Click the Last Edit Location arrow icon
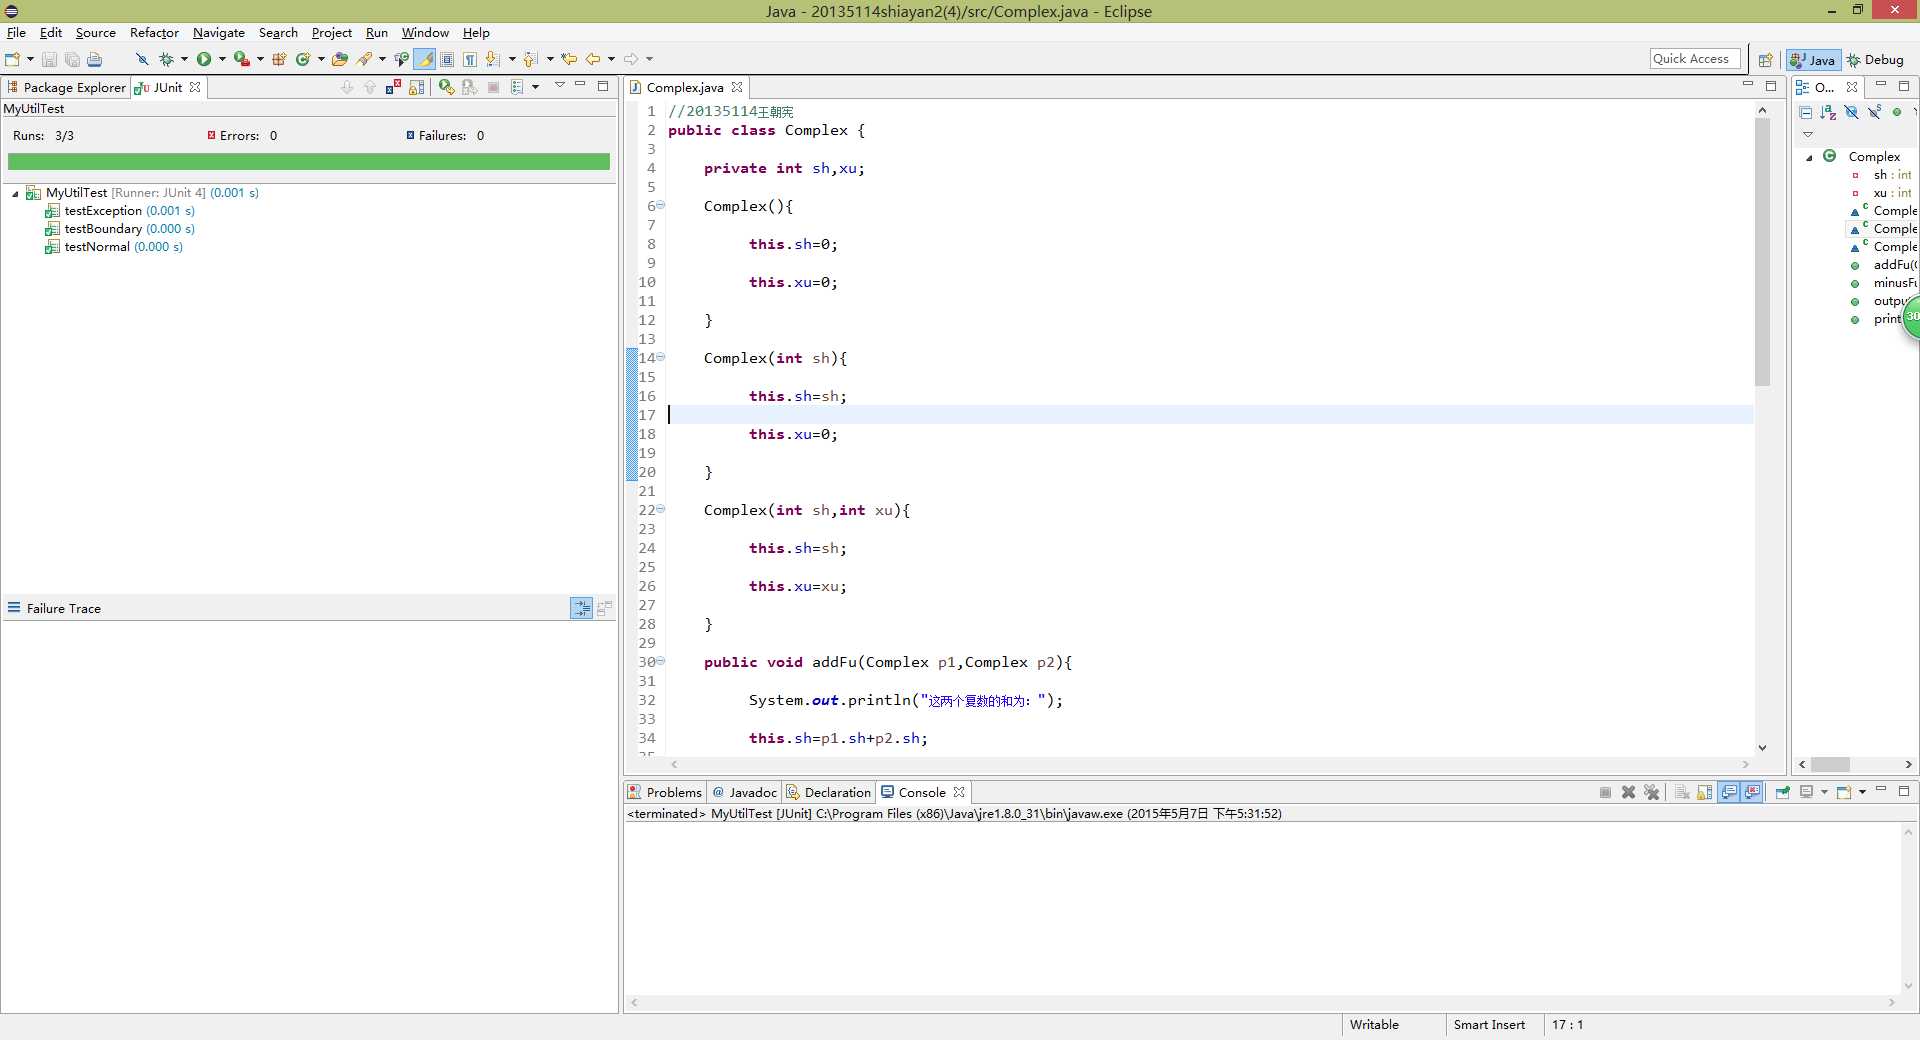Screen dimensions: 1920x1040 click(x=569, y=59)
